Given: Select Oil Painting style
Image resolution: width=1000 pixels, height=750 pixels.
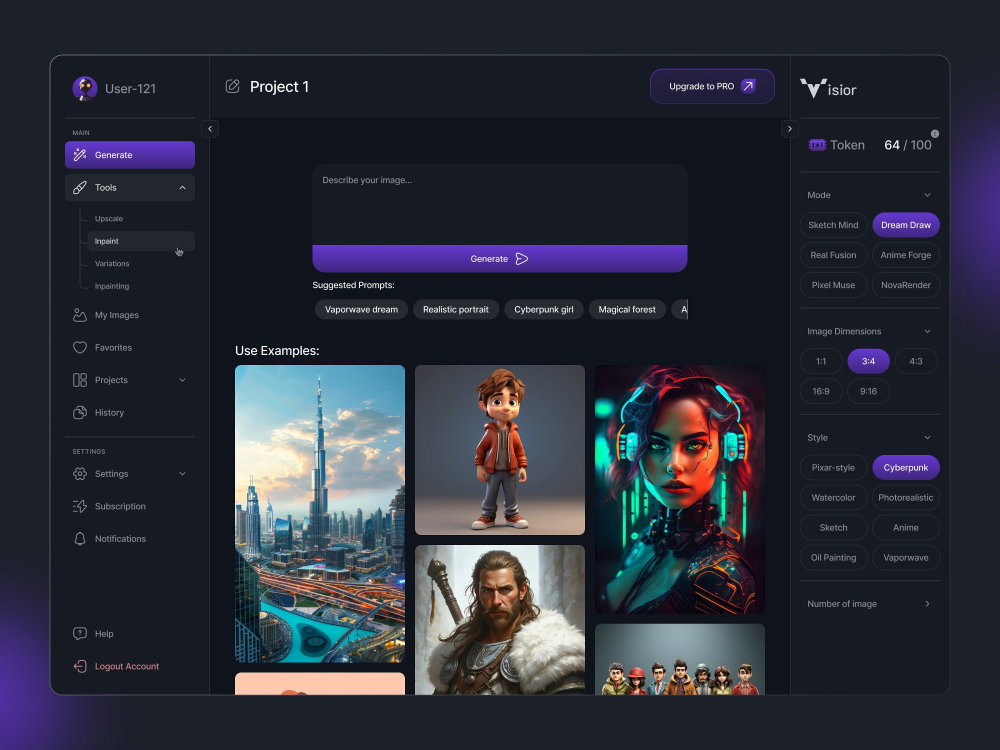Looking at the screenshot, I should pos(833,557).
